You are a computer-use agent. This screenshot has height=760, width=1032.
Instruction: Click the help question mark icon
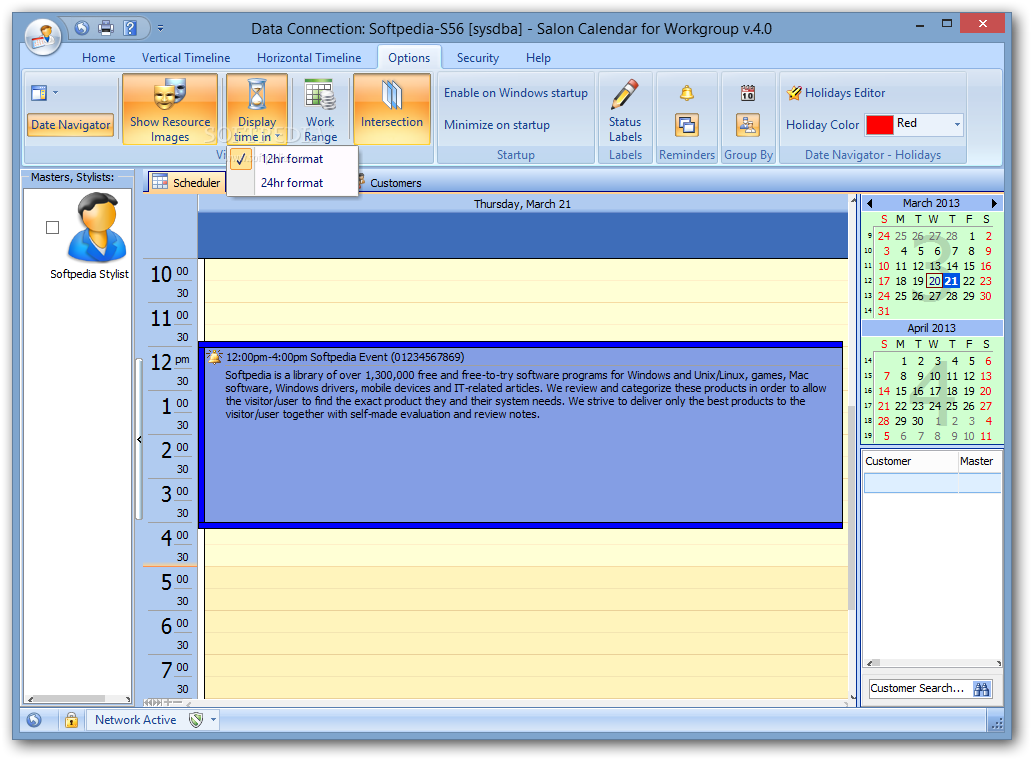click(x=130, y=28)
